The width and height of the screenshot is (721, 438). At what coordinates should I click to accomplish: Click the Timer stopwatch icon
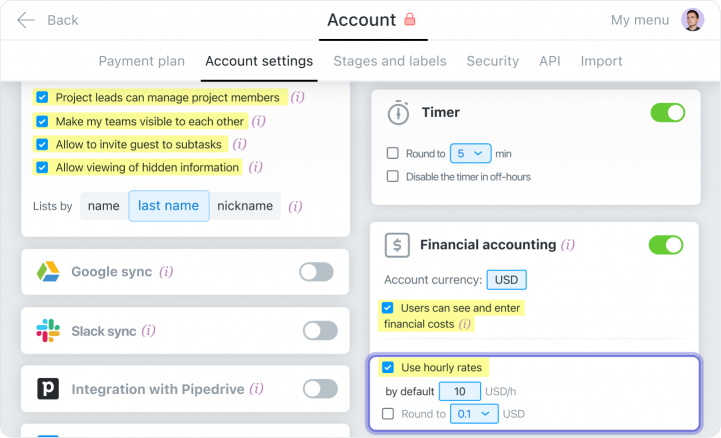coord(398,113)
